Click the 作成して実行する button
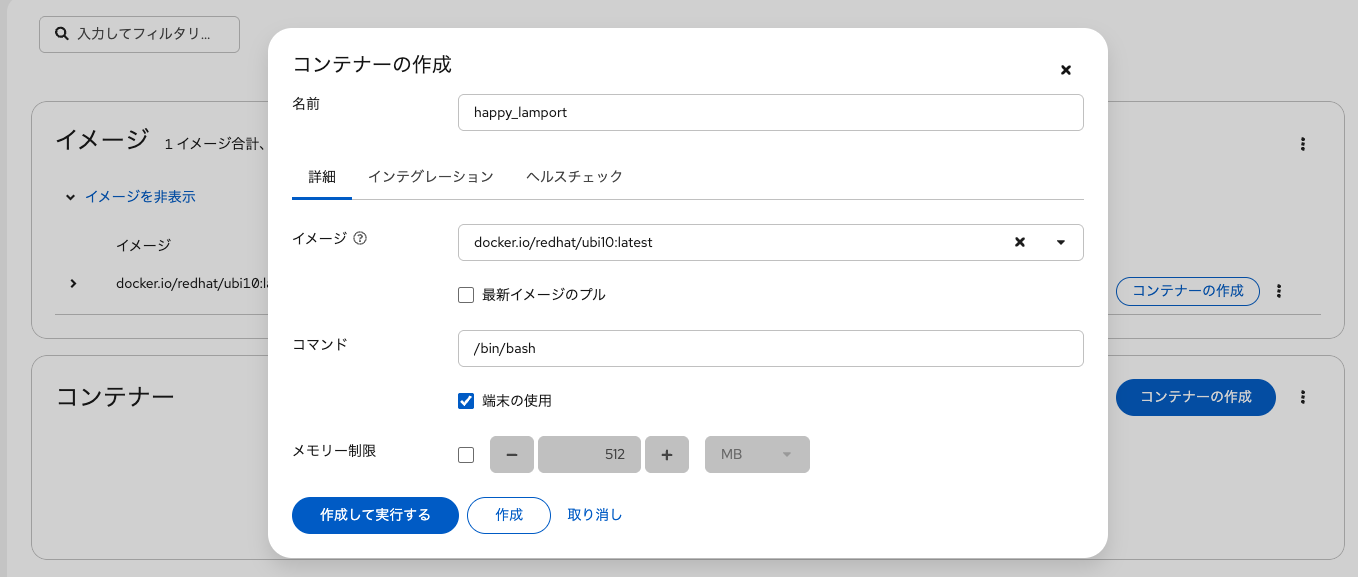Viewport: 1358px width, 577px height. click(x=375, y=515)
